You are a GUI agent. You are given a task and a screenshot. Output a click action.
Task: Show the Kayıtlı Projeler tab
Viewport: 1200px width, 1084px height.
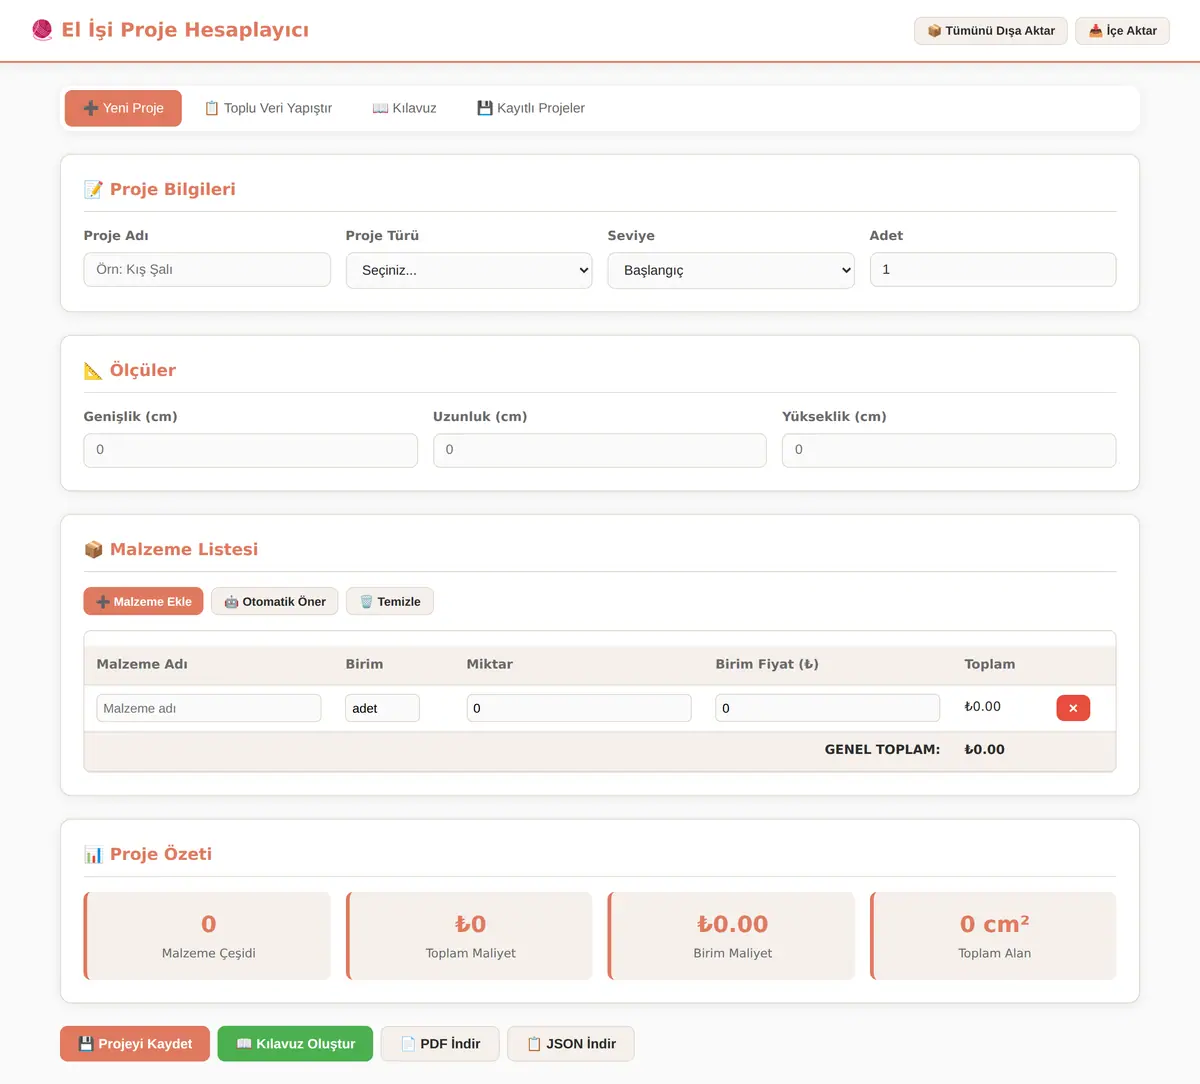tap(531, 108)
